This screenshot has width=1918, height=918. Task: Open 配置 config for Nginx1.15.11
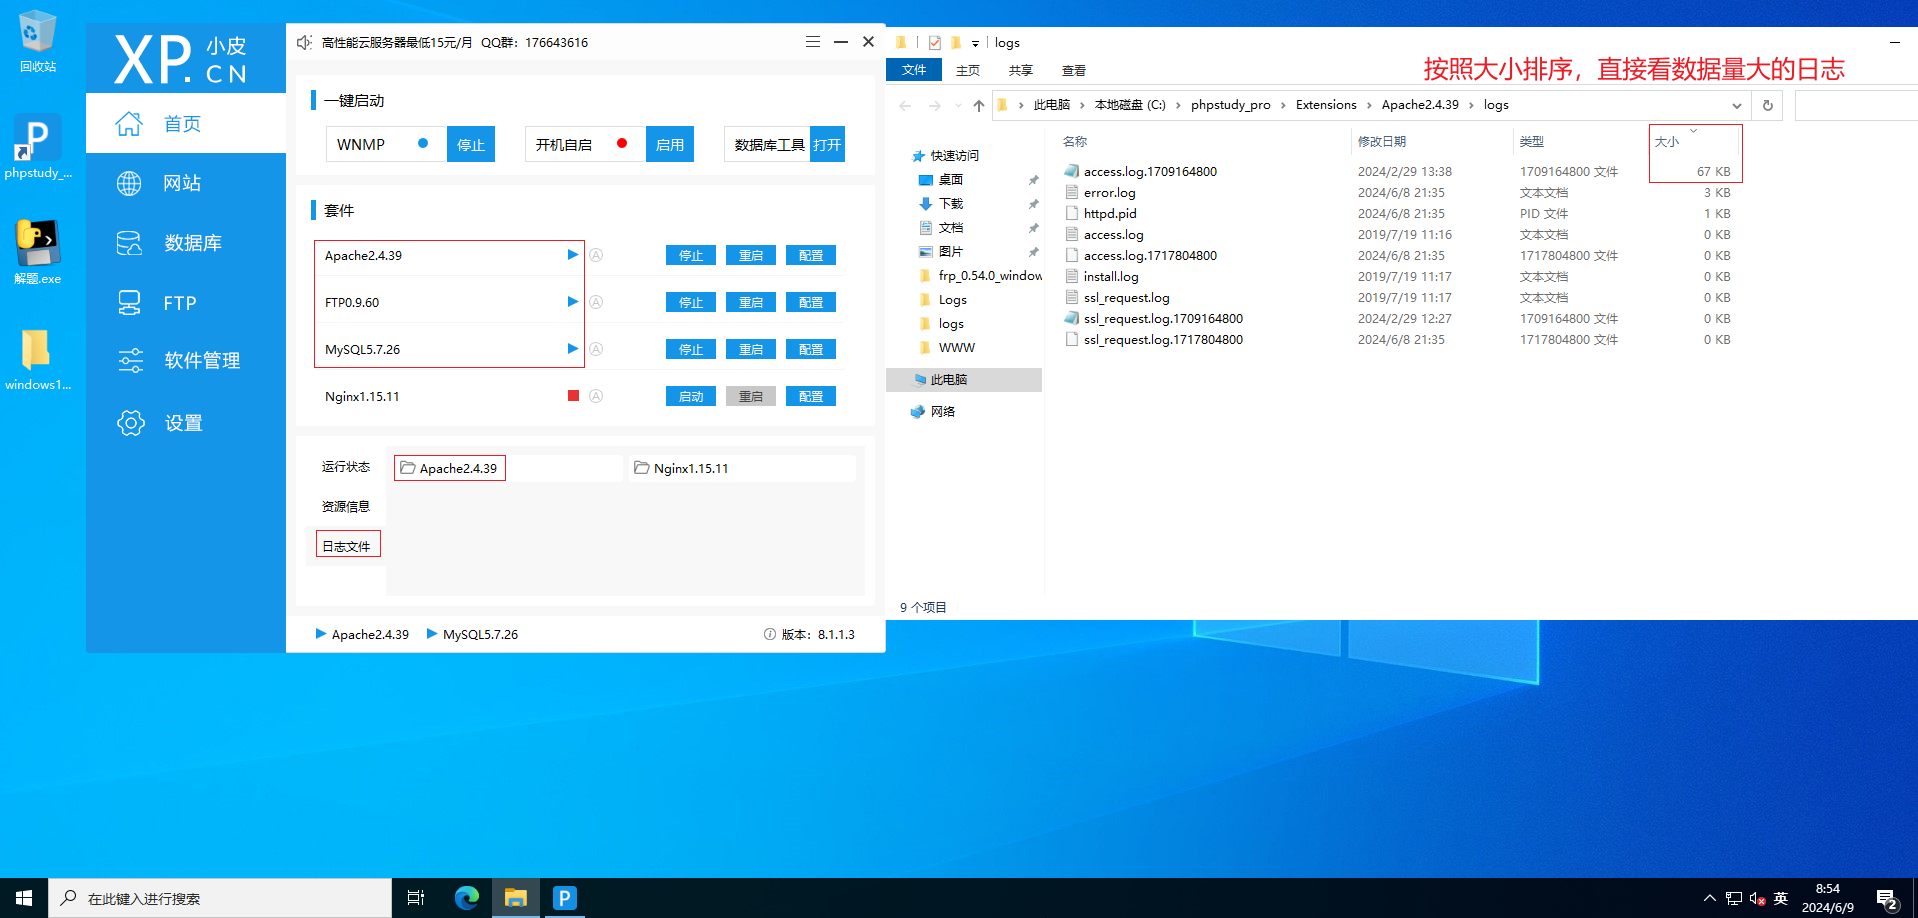tap(811, 396)
